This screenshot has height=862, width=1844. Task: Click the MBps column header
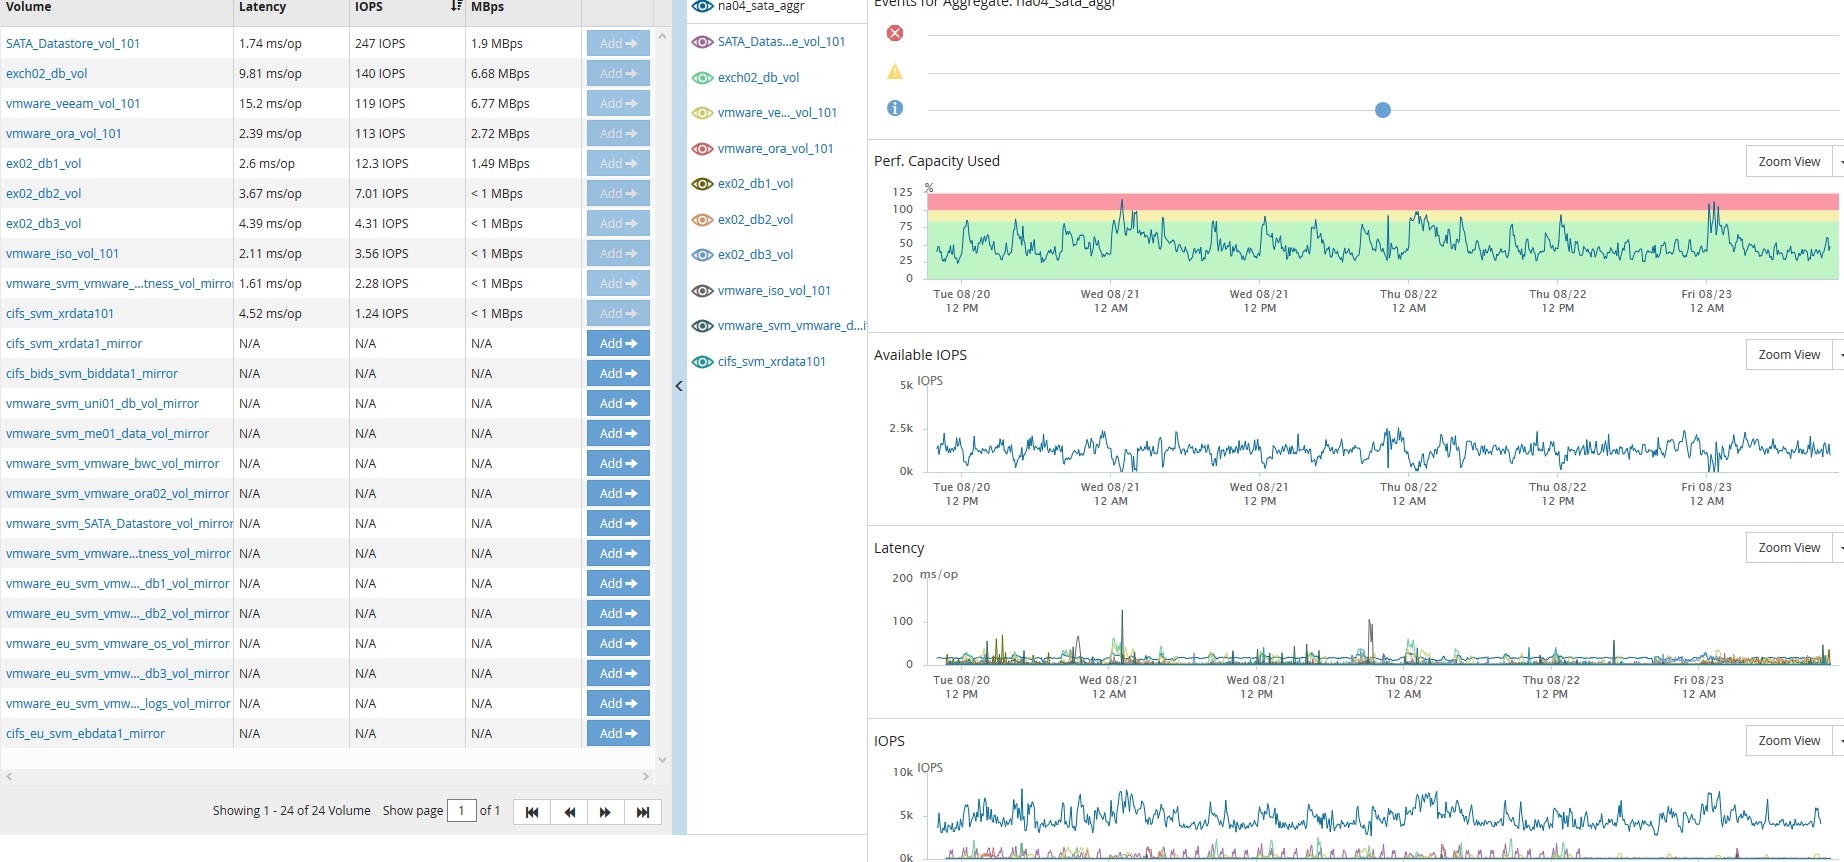487,7
